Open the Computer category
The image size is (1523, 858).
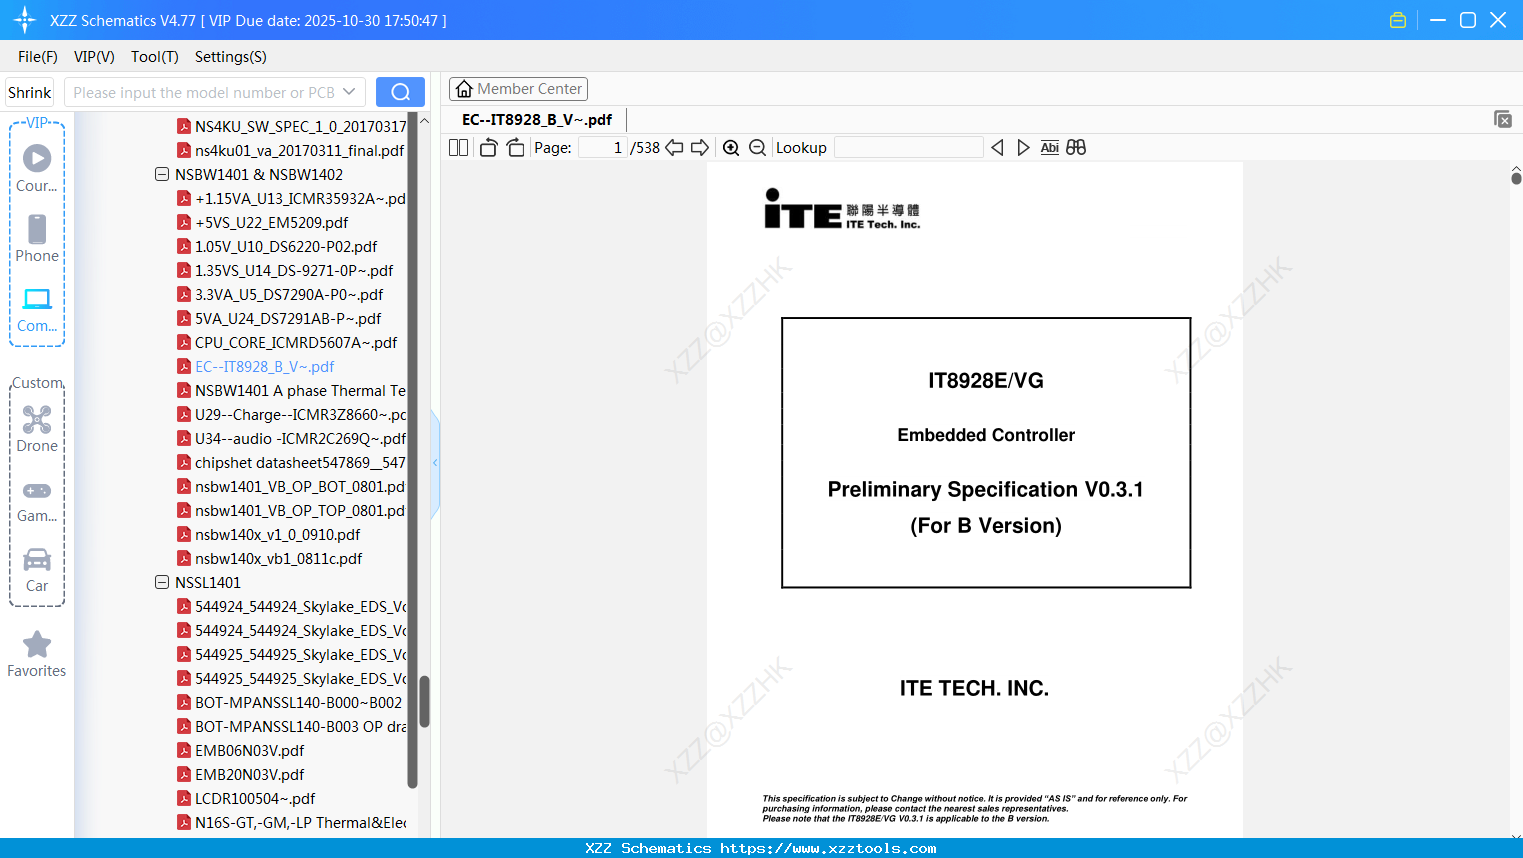click(x=37, y=309)
